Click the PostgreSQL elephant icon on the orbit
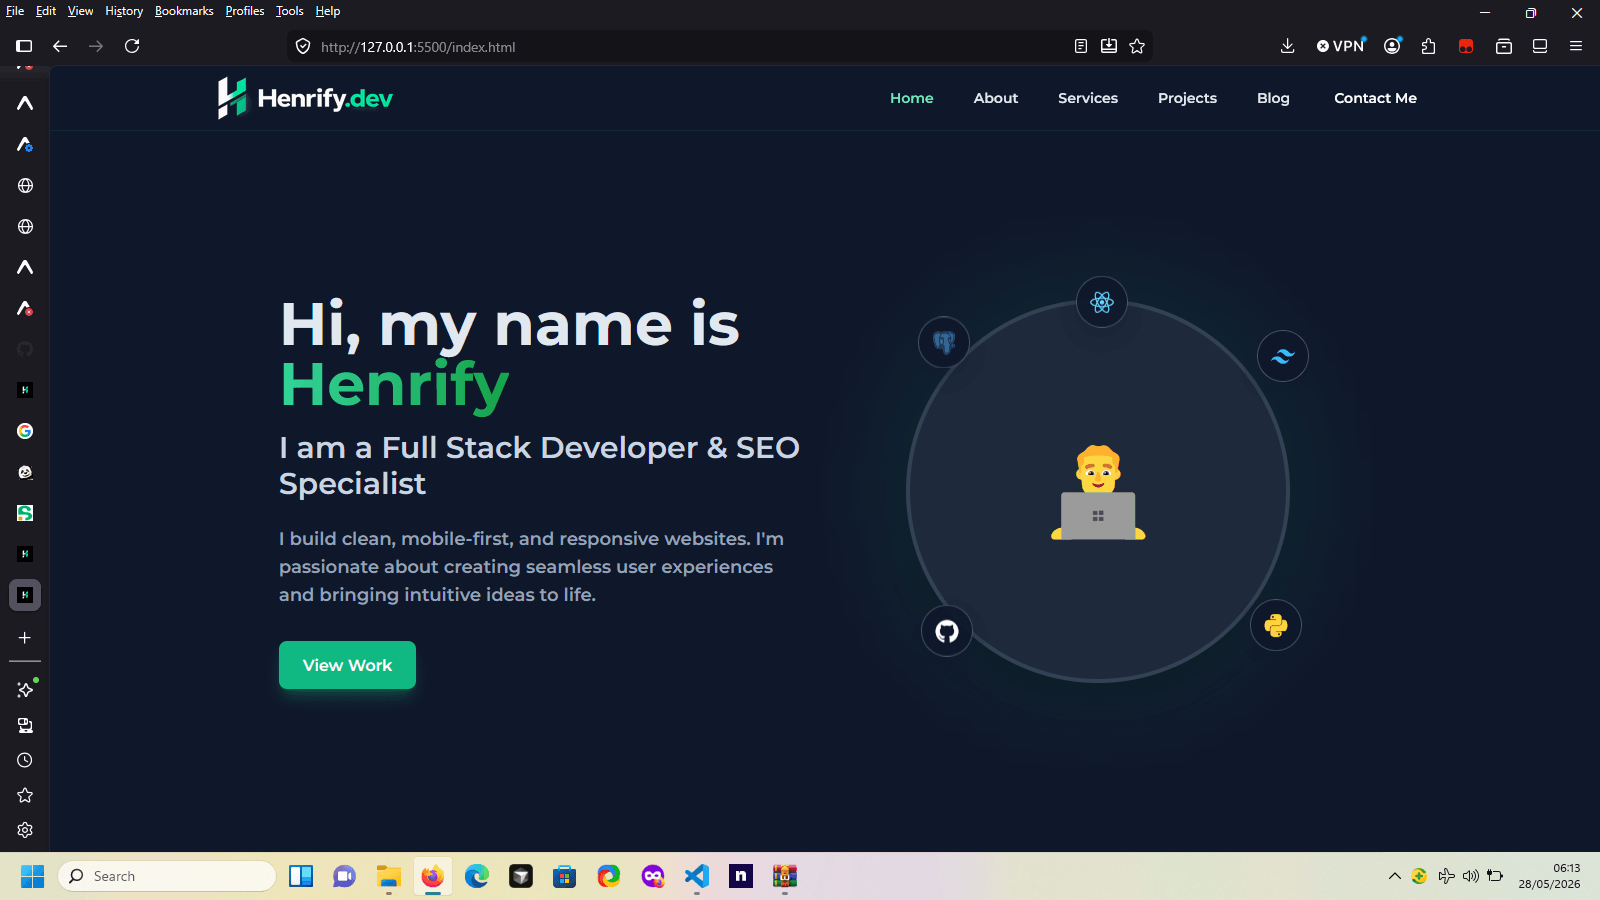 click(944, 342)
